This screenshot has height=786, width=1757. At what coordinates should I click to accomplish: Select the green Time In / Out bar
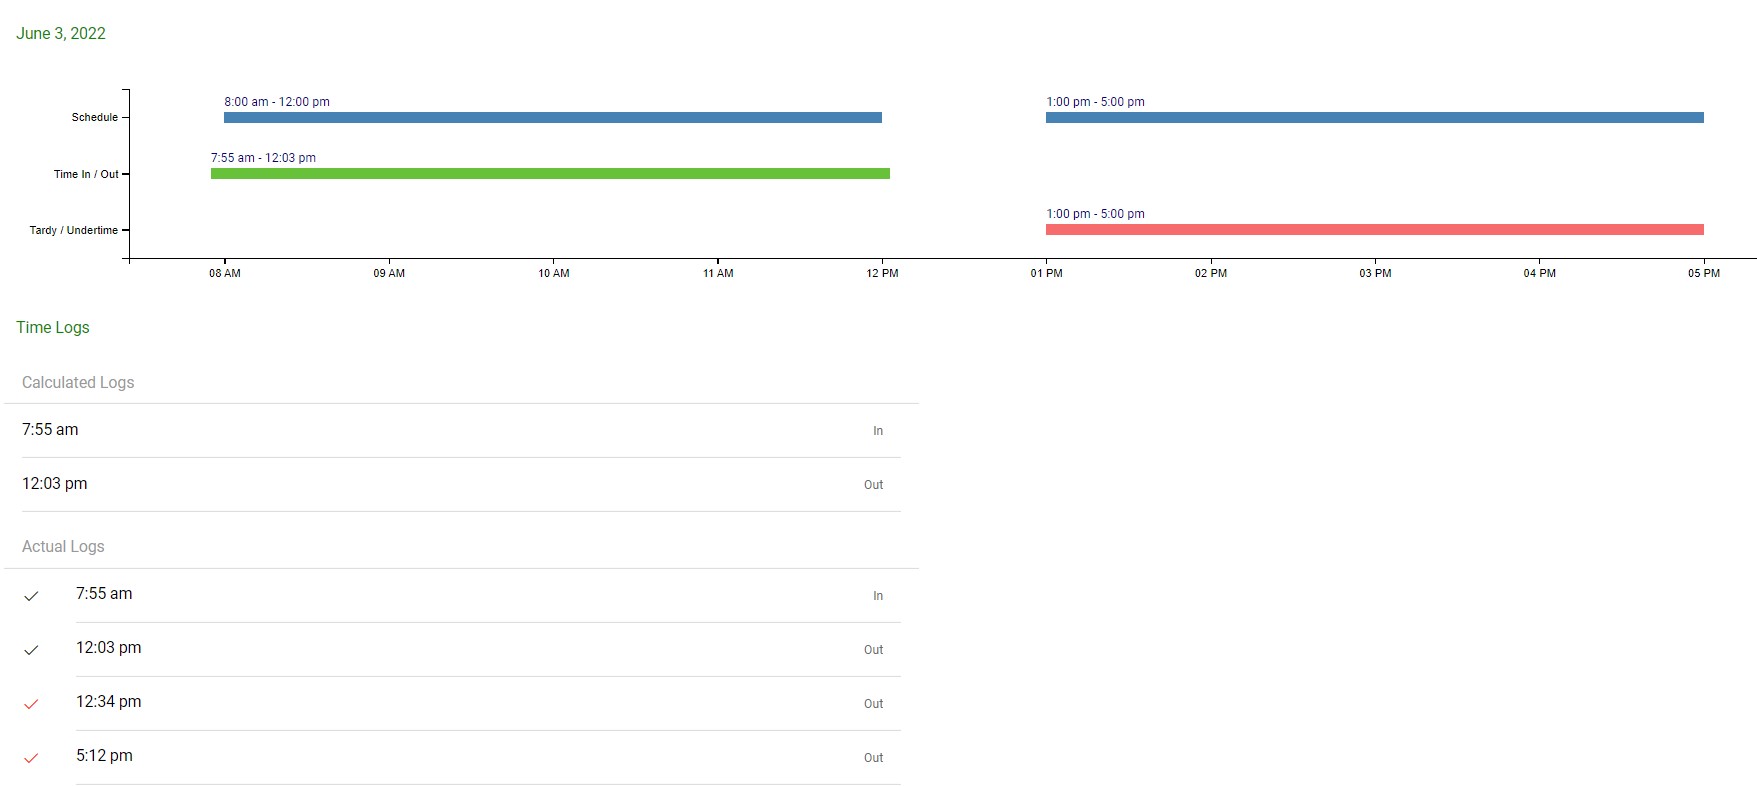coord(550,174)
